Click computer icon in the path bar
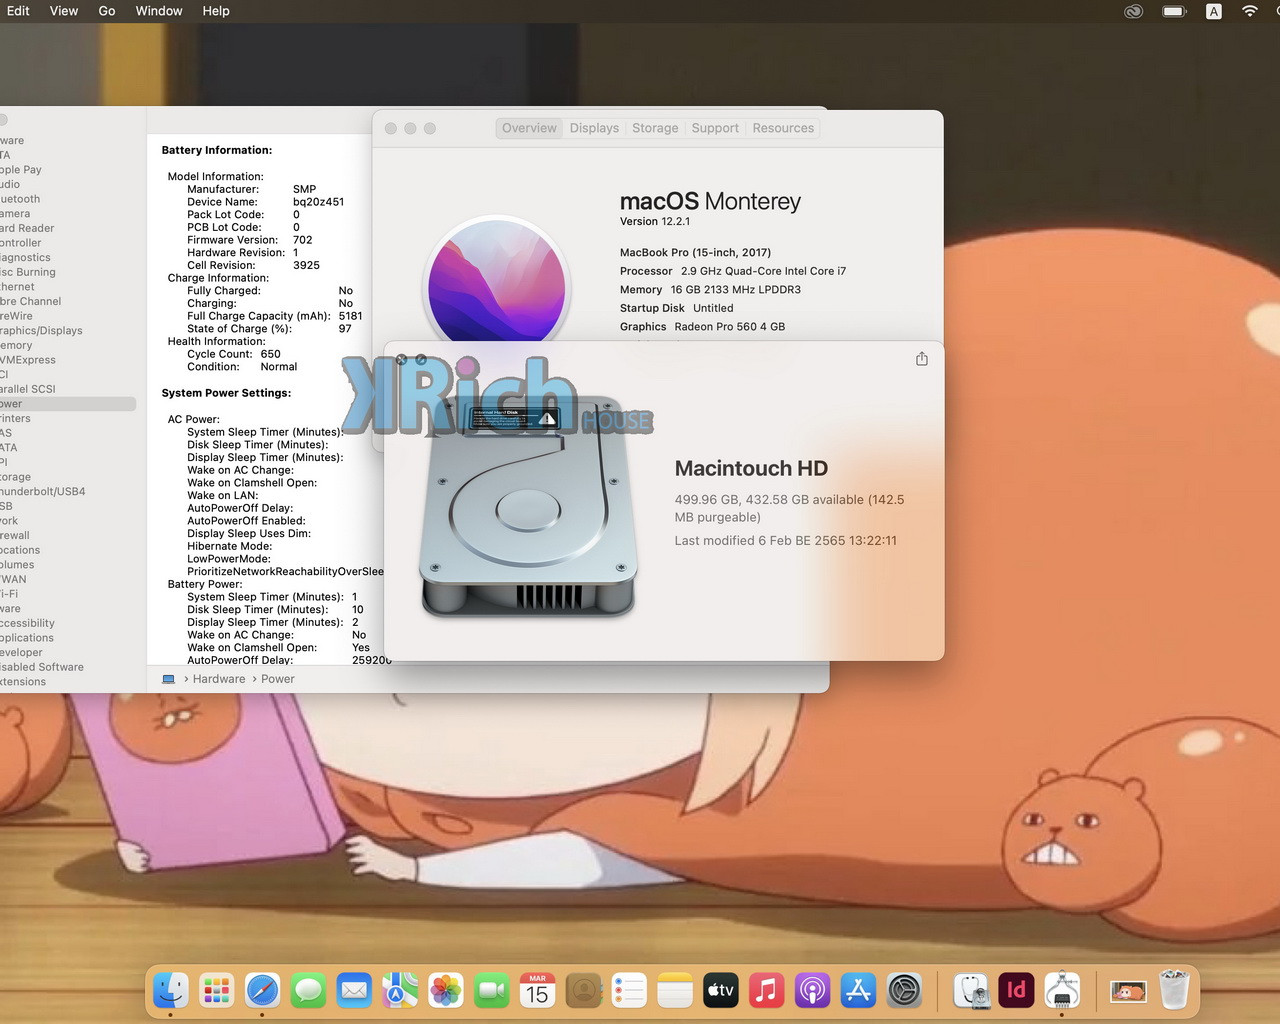The image size is (1280, 1024). 168,679
